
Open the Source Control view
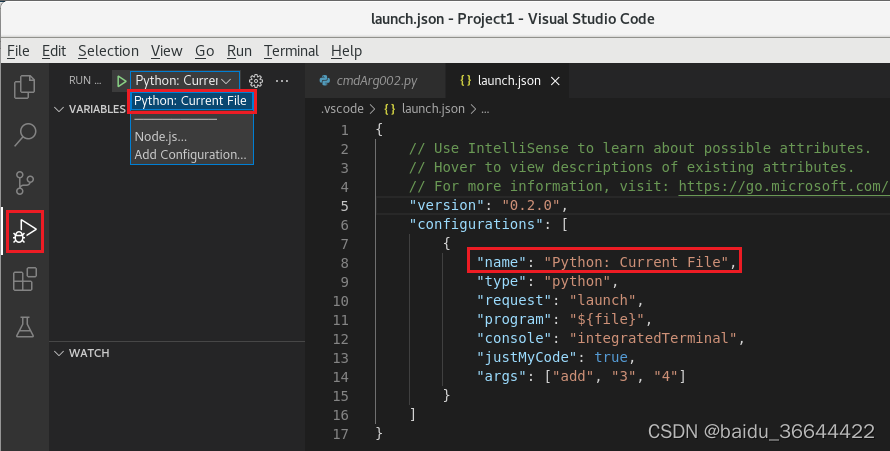[x=24, y=183]
